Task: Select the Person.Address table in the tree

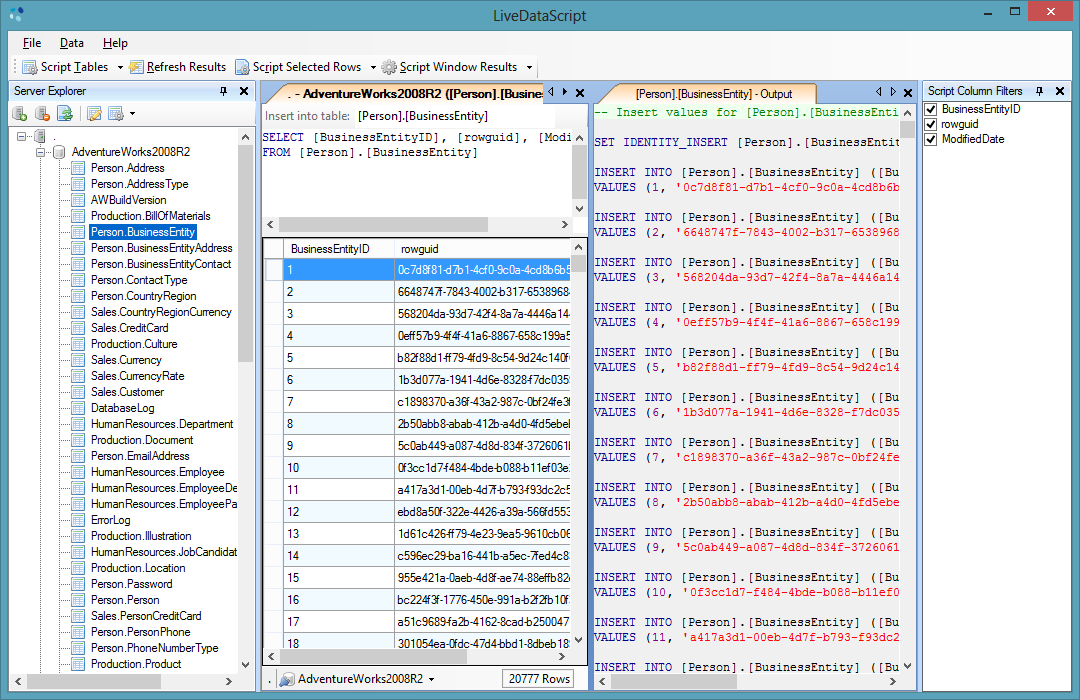Action: (127, 168)
